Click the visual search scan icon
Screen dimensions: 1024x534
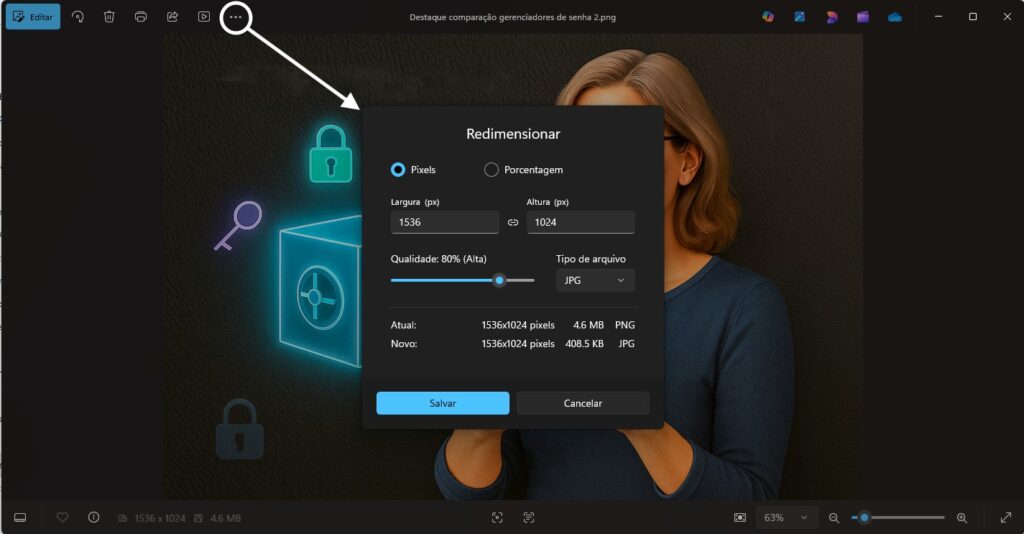click(x=497, y=518)
